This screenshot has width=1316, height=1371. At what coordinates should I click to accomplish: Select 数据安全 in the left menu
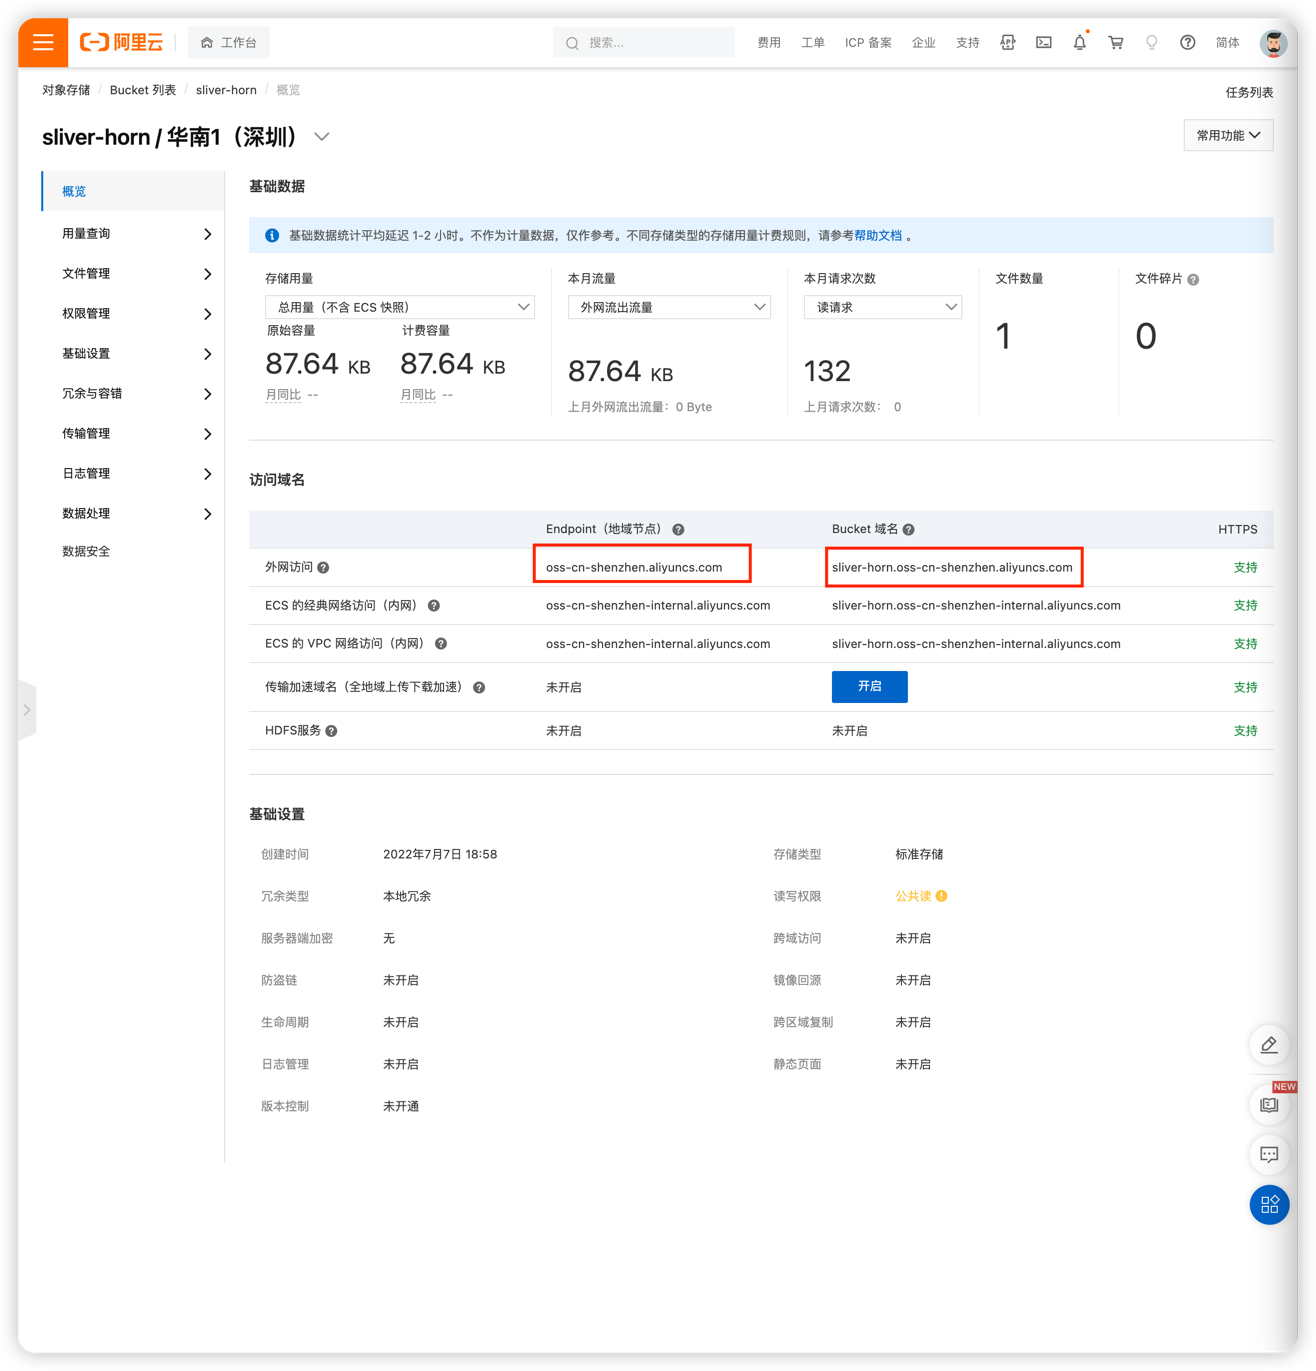(86, 551)
